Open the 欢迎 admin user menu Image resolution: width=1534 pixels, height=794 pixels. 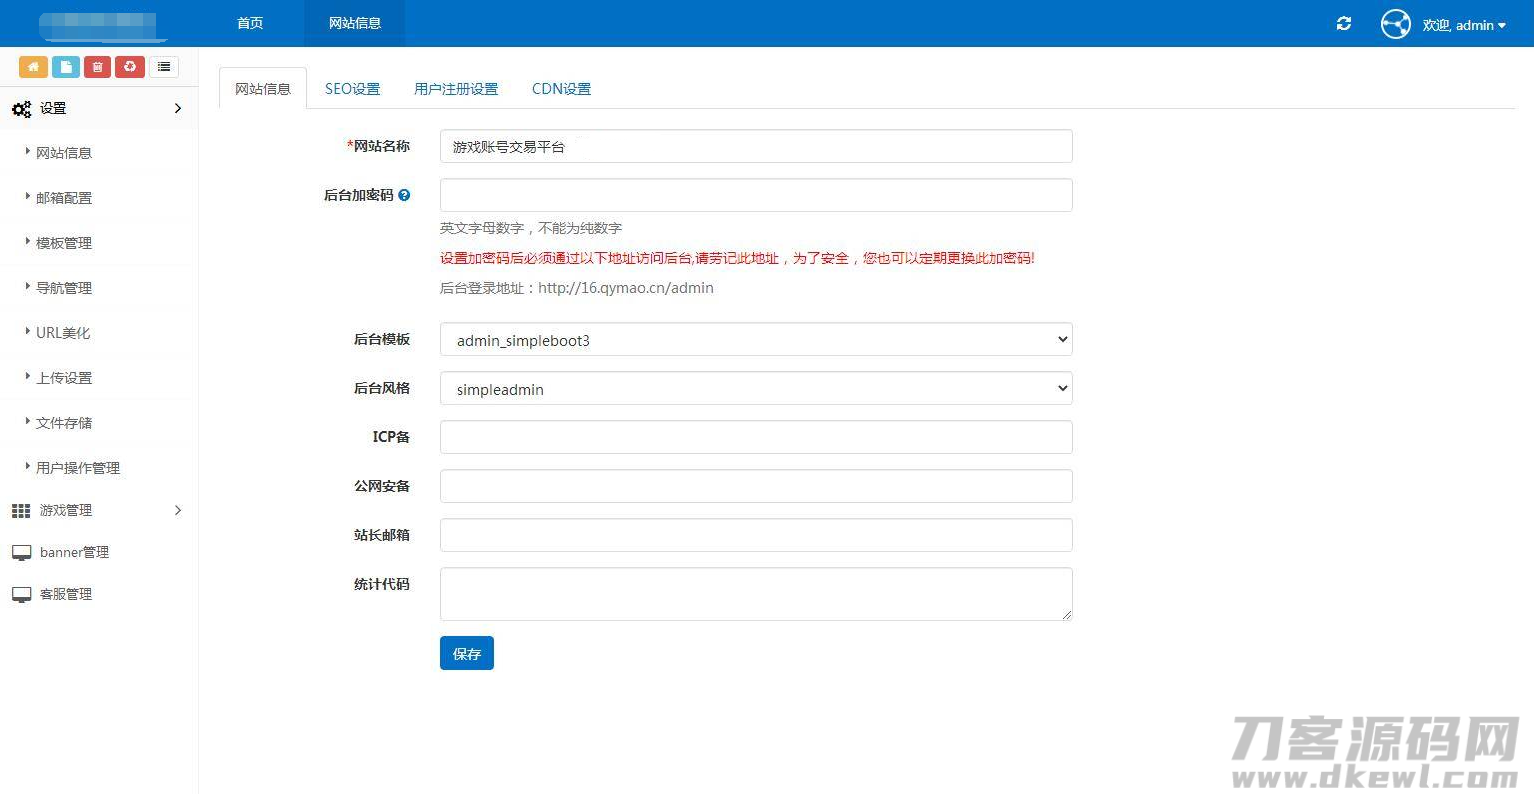click(1463, 25)
